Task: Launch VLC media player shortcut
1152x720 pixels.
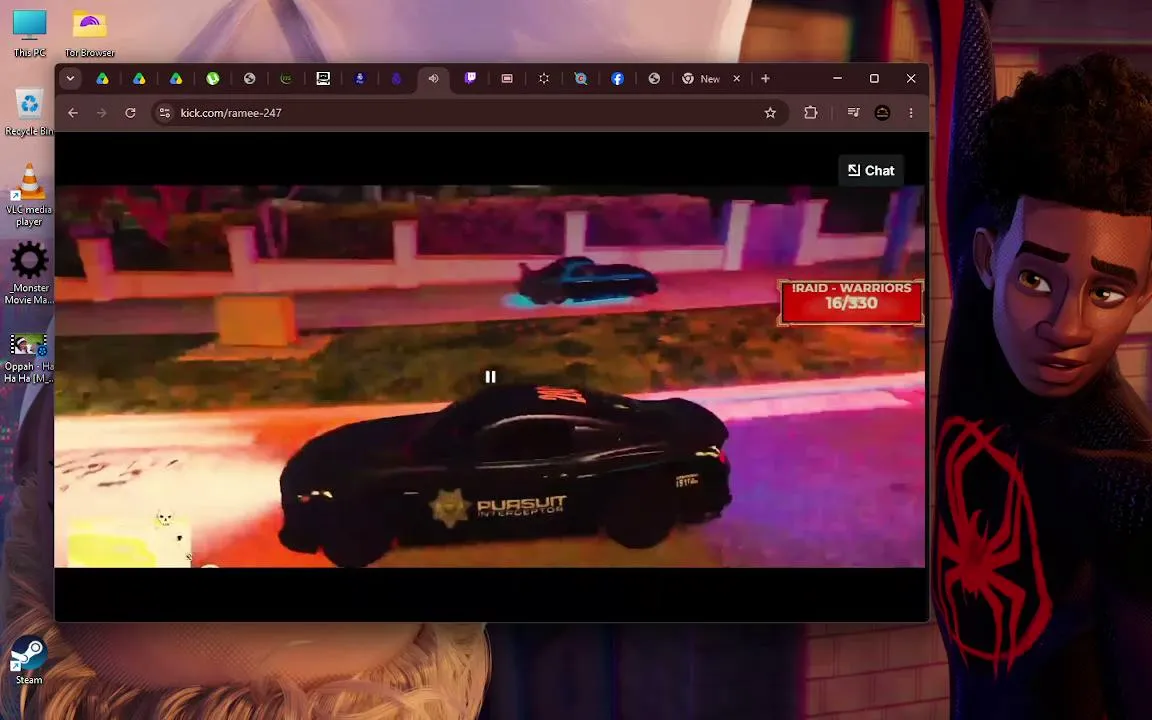Action: 29,195
